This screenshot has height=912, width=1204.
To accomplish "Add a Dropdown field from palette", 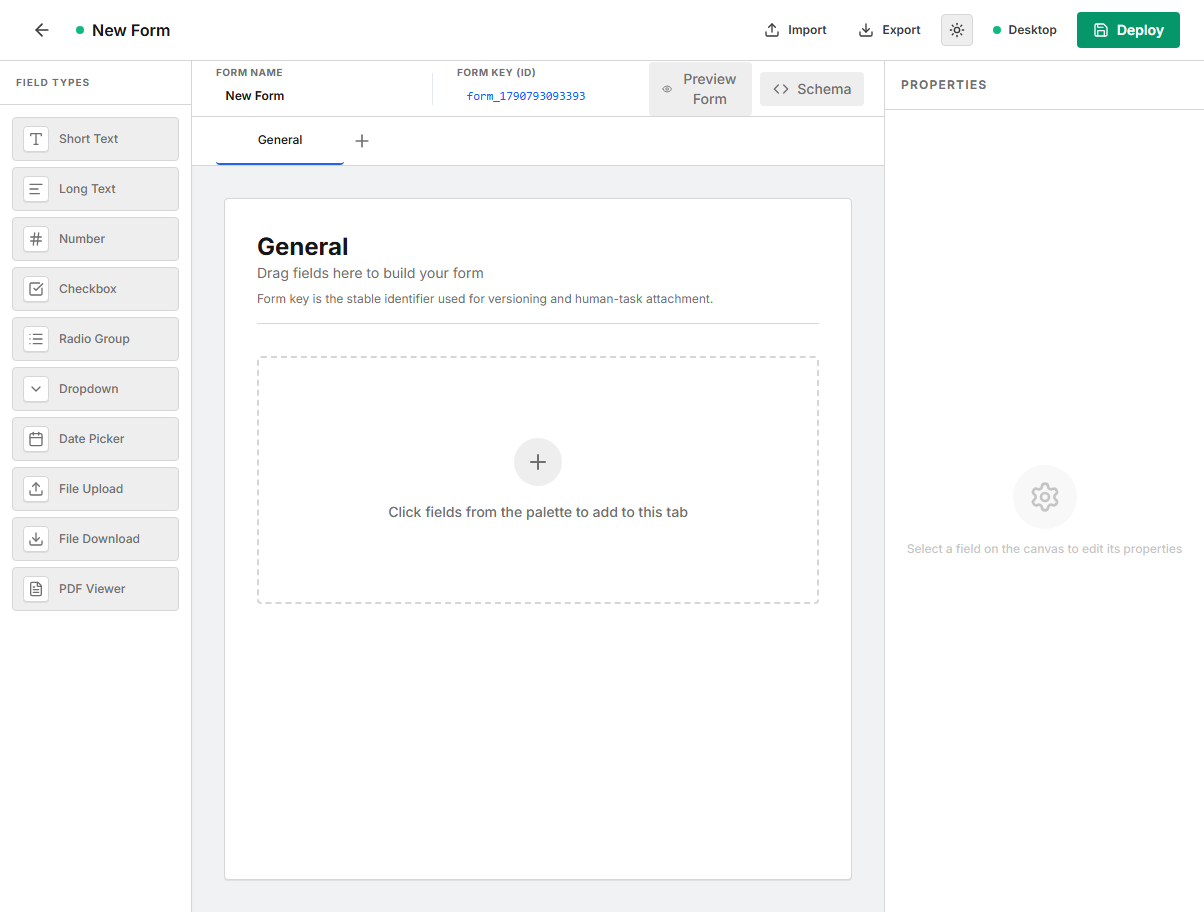I will coord(95,389).
